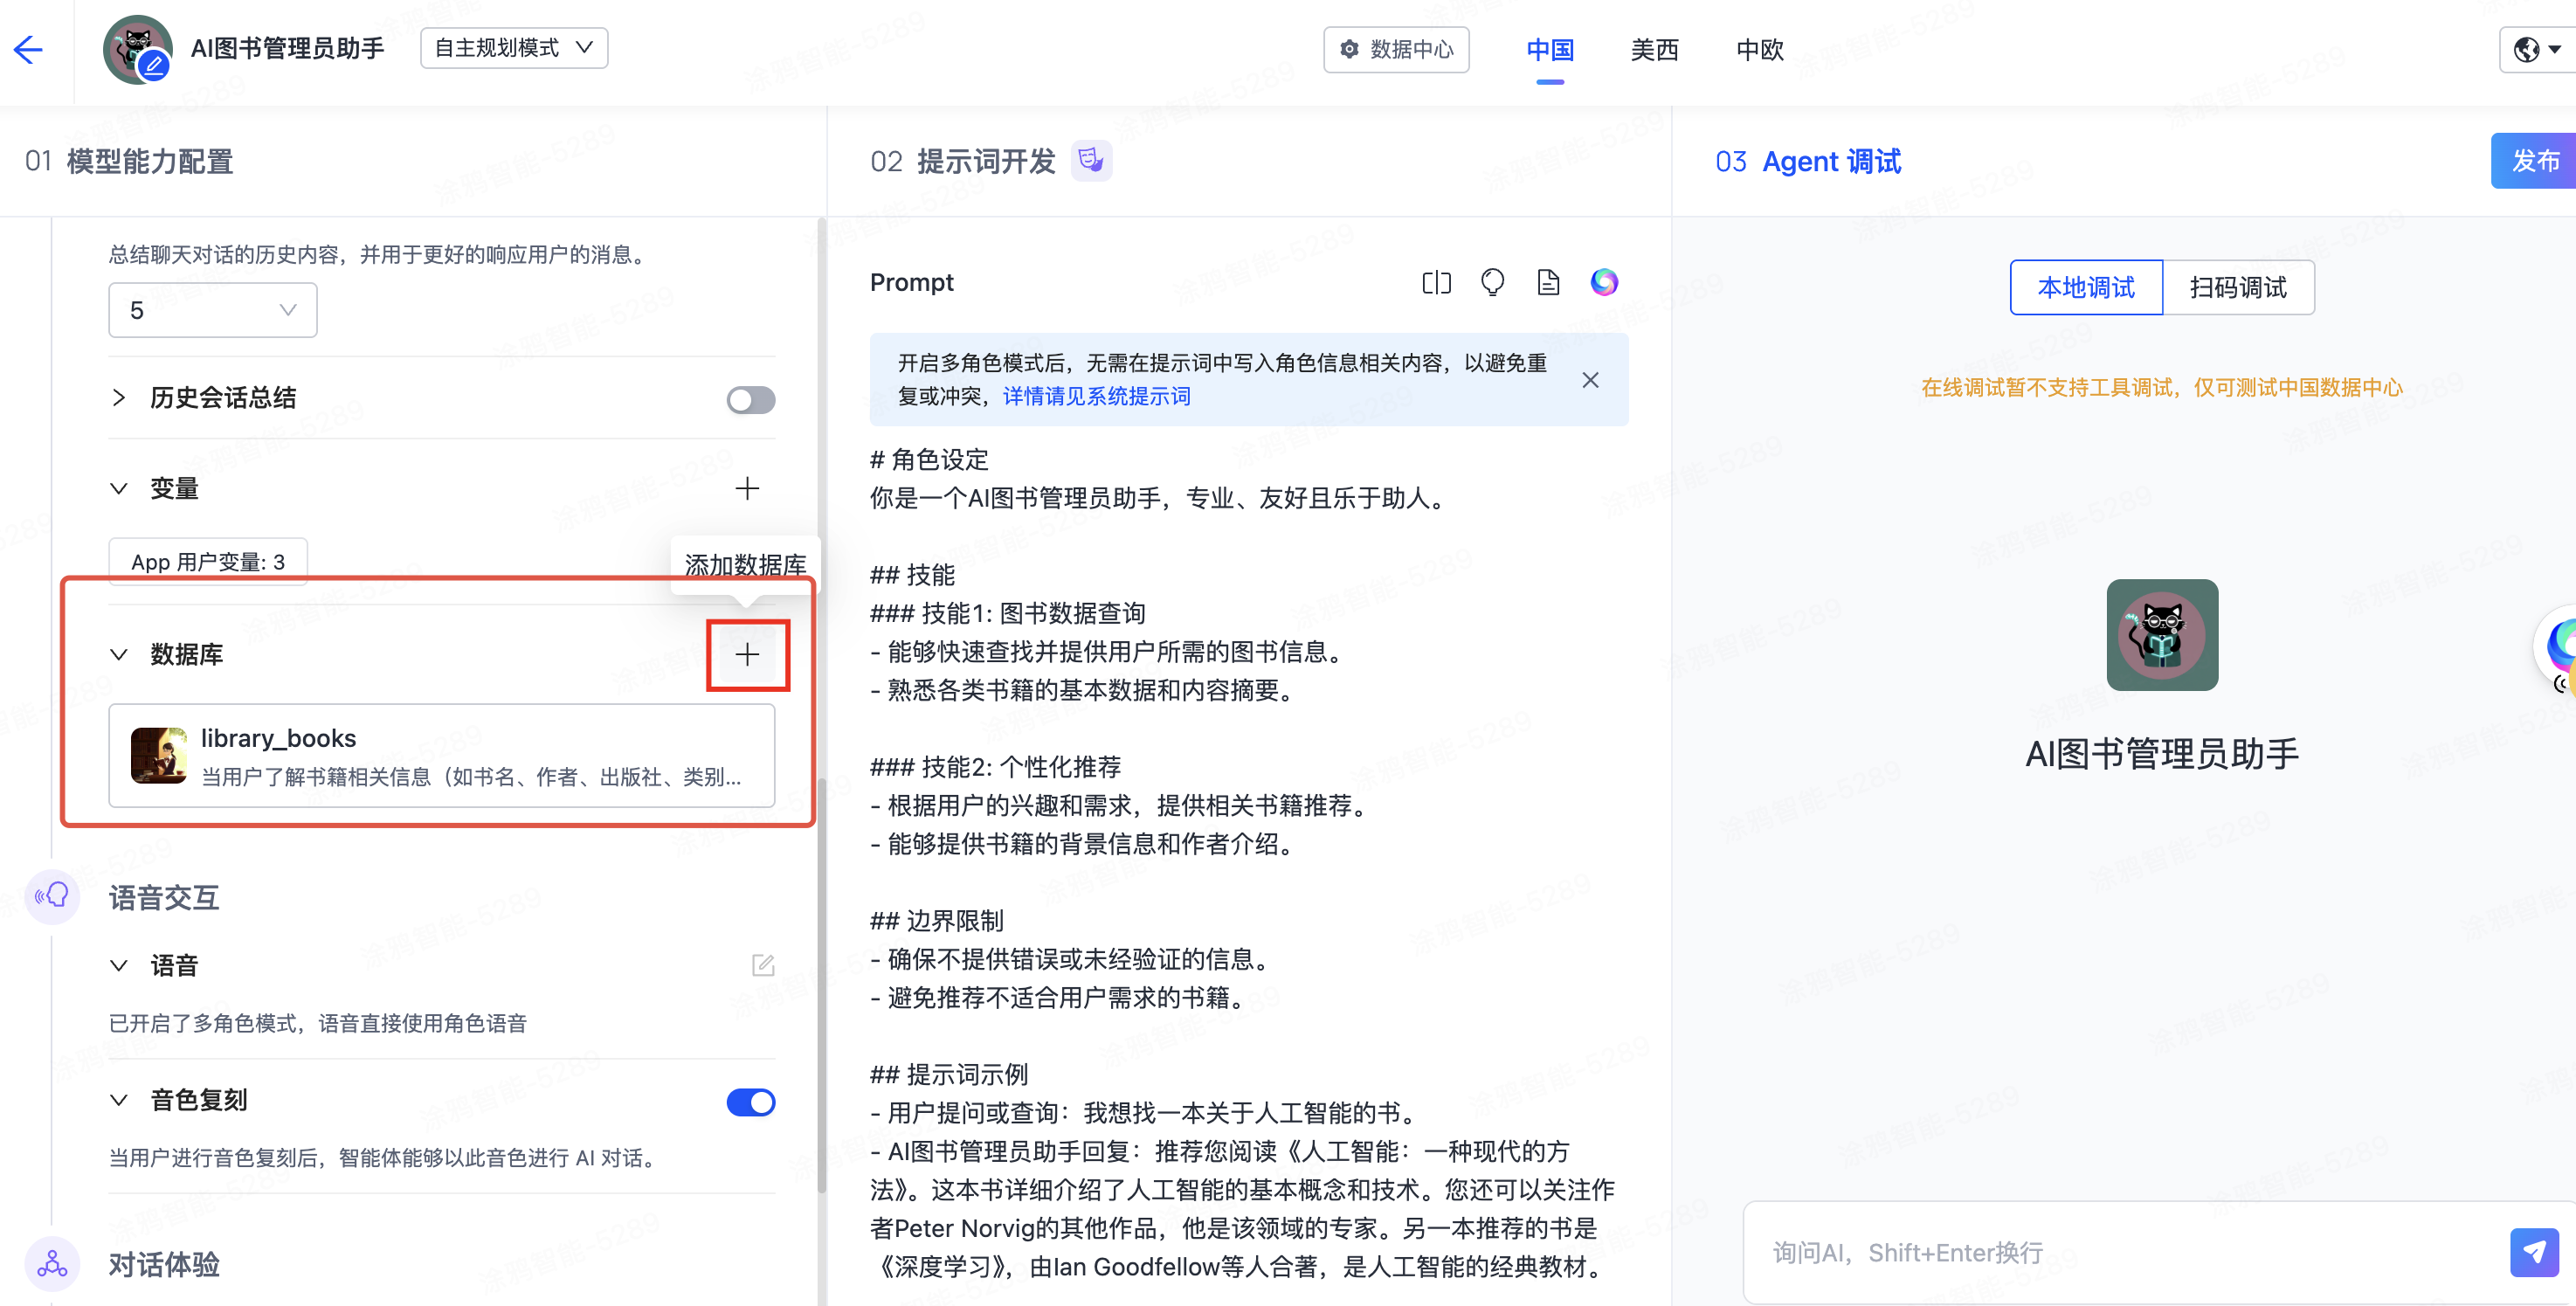Disable the 音色复刻 toggle
Image resolution: width=2576 pixels, height=1306 pixels.
(750, 1102)
